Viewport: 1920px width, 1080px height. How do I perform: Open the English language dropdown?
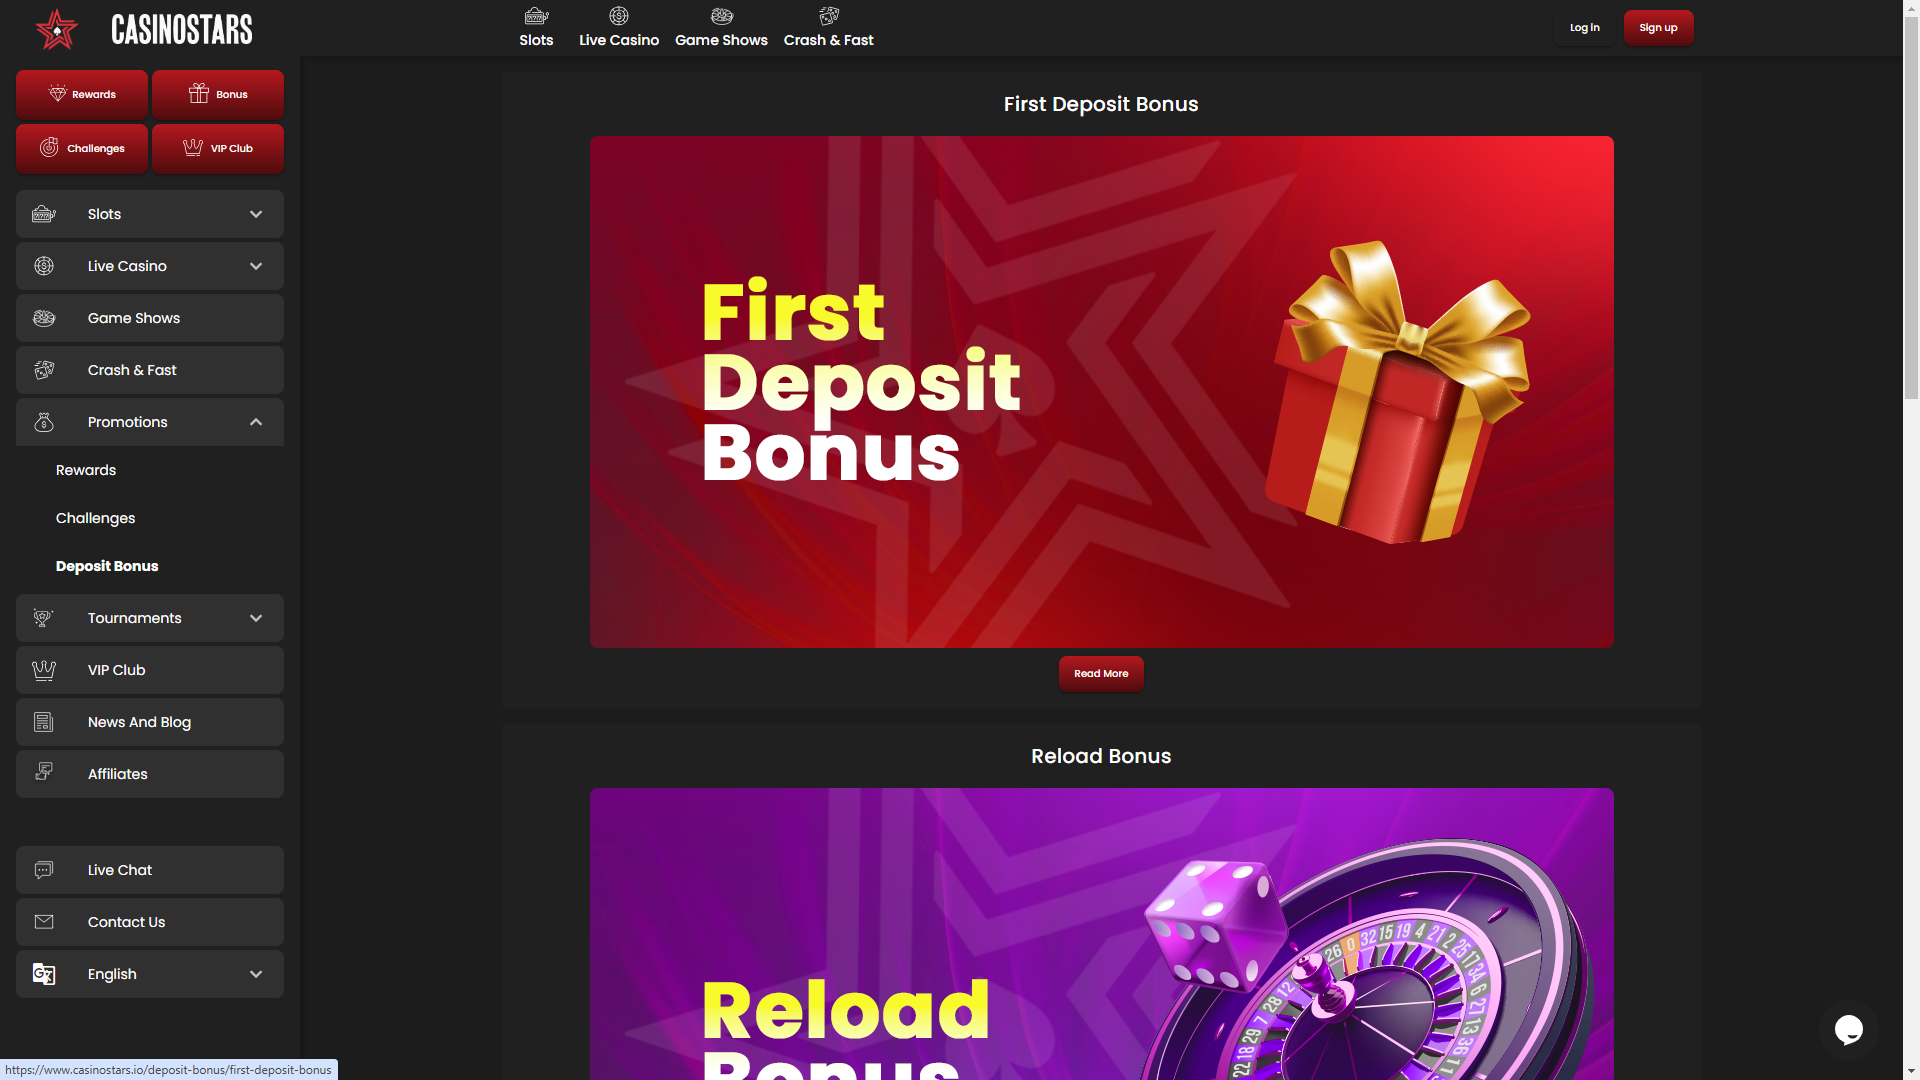[x=150, y=974]
